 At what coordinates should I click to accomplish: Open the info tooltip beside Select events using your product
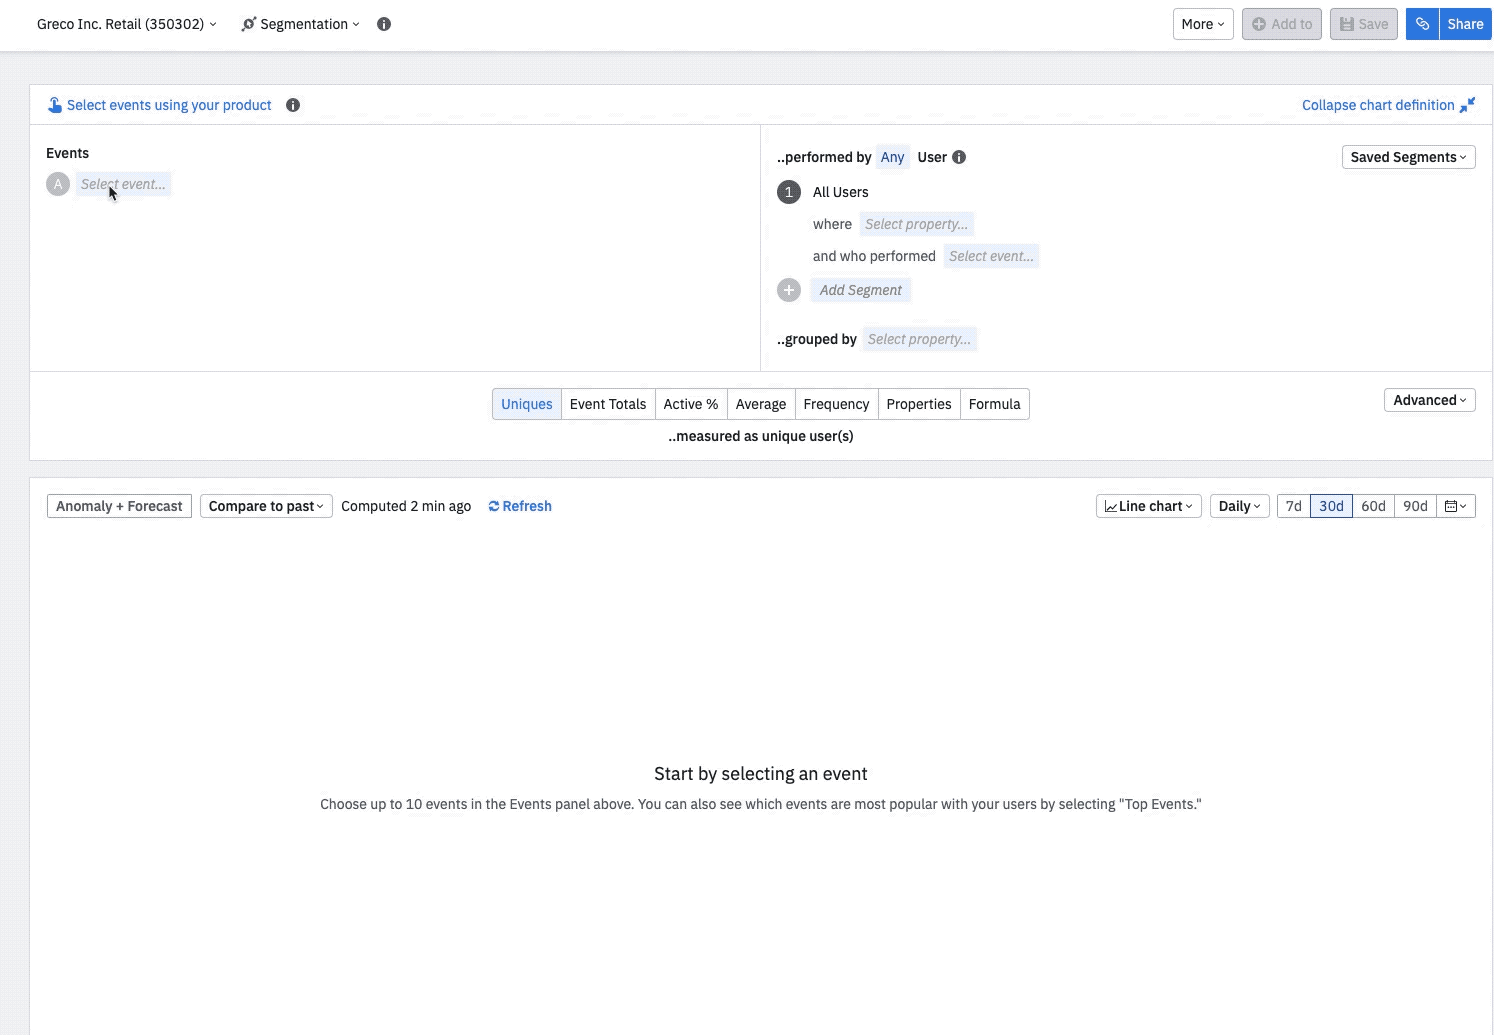pyautogui.click(x=292, y=104)
